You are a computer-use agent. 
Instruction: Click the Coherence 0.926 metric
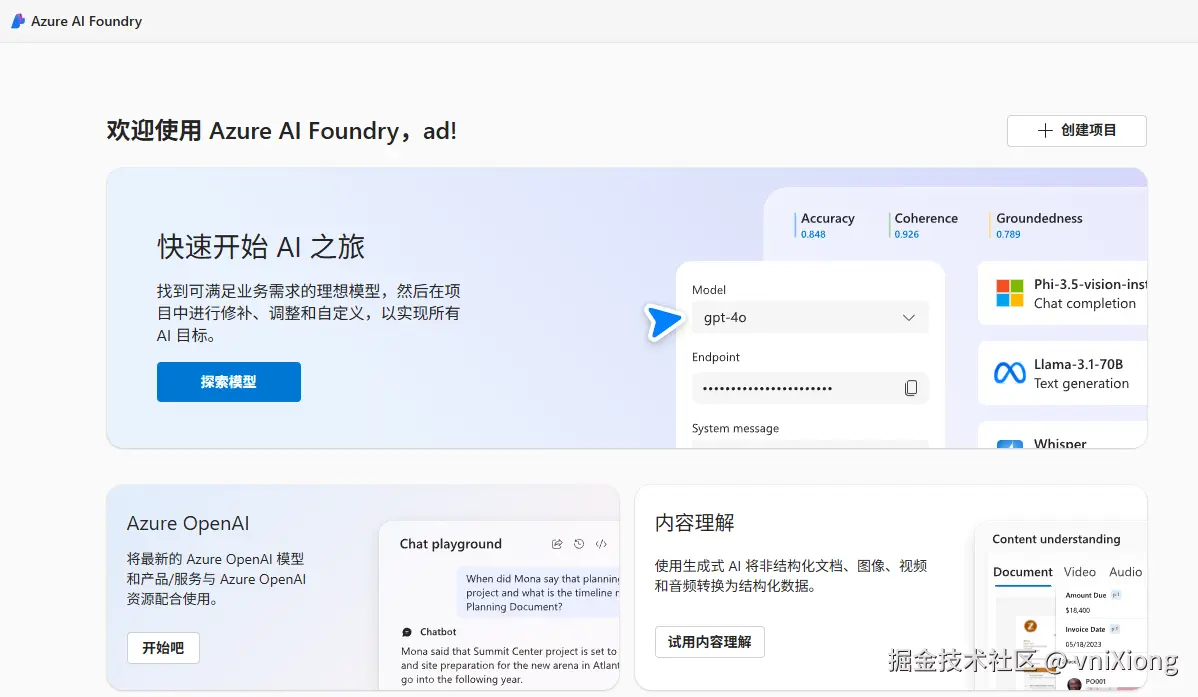[x=924, y=225]
